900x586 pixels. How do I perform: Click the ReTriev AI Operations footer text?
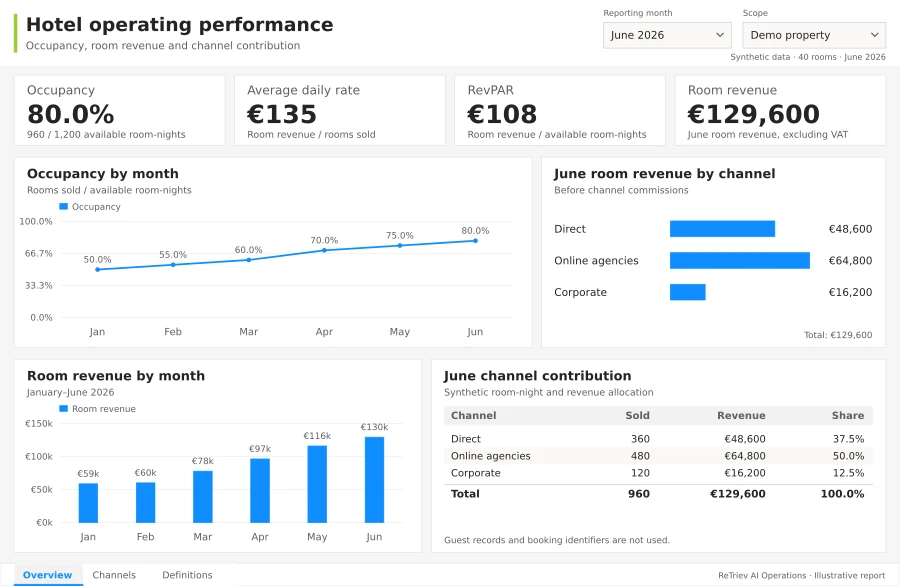(x=801, y=575)
